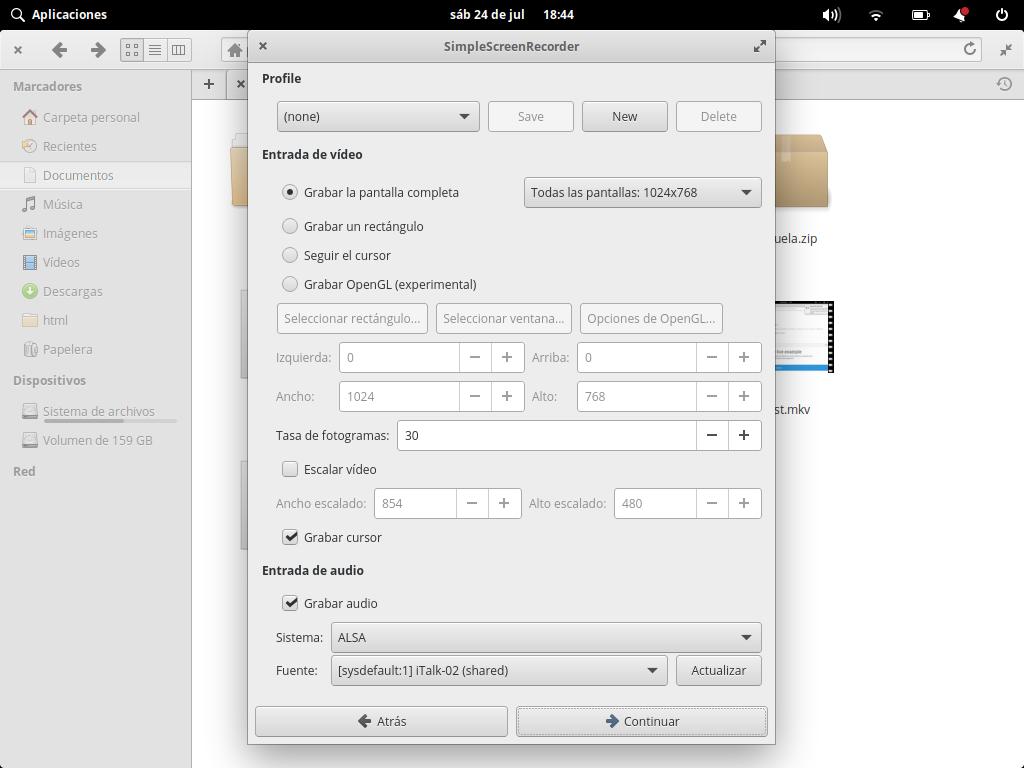1024x768 pixels.
Task: Click the Red section header in sidebar
Action: point(24,472)
